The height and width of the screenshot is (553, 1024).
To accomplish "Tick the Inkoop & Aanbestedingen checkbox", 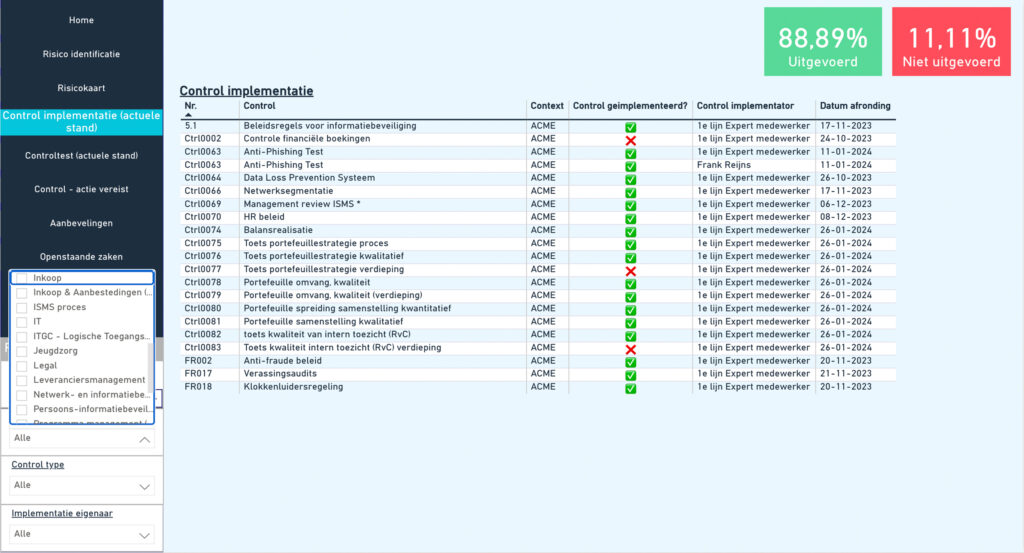I will pyautogui.click(x=22, y=293).
